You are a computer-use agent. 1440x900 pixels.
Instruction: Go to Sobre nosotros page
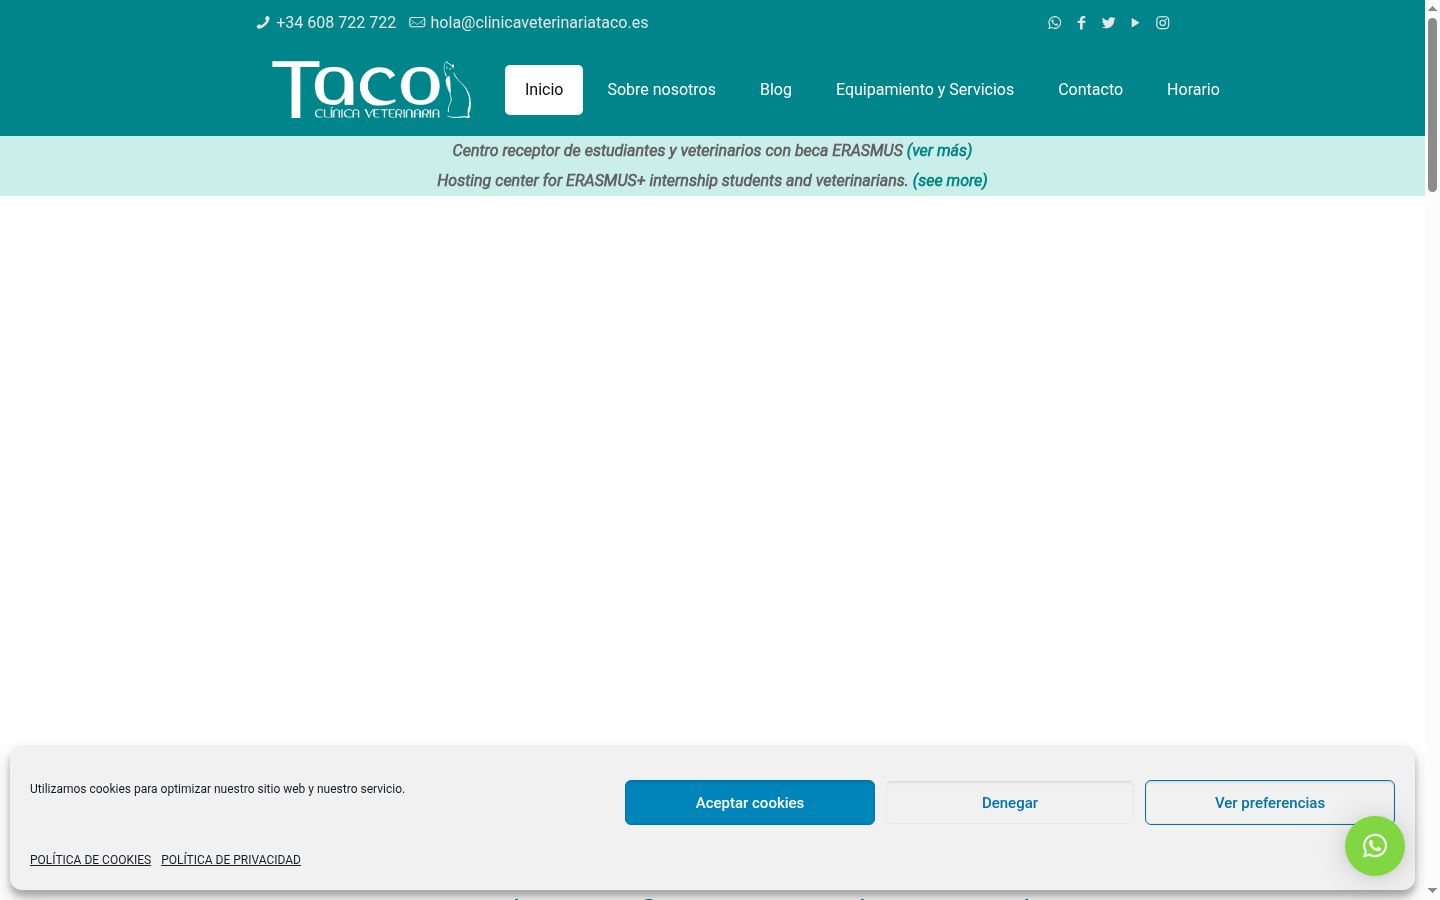pos(661,90)
